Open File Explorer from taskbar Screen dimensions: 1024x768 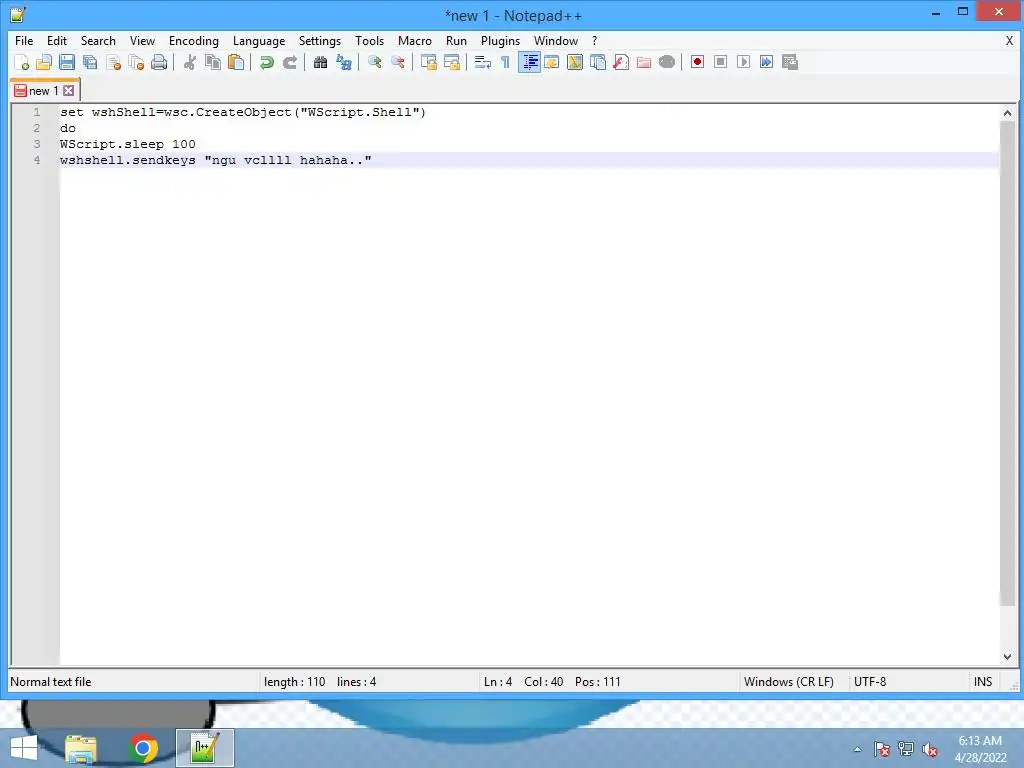[81, 748]
